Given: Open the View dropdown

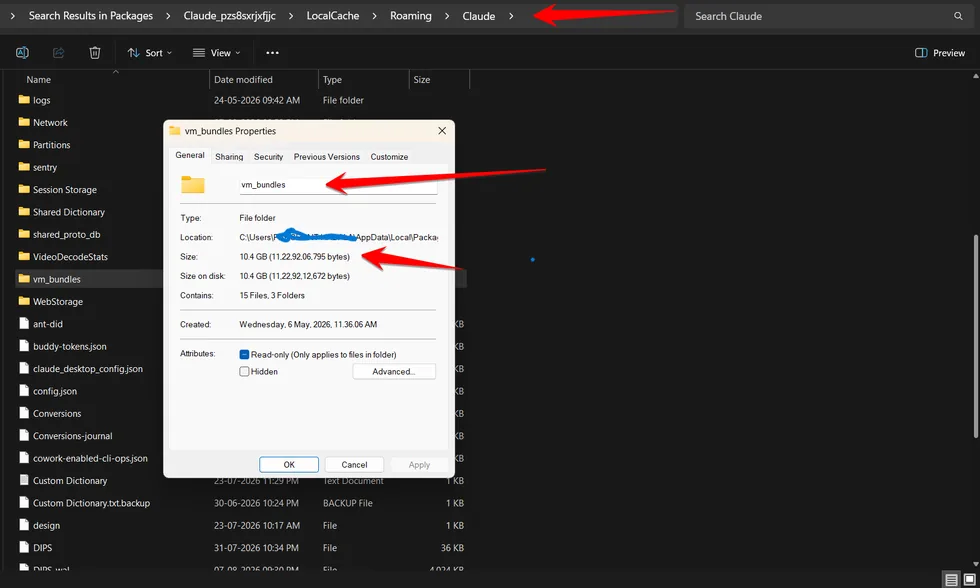Looking at the screenshot, I should coord(216,53).
